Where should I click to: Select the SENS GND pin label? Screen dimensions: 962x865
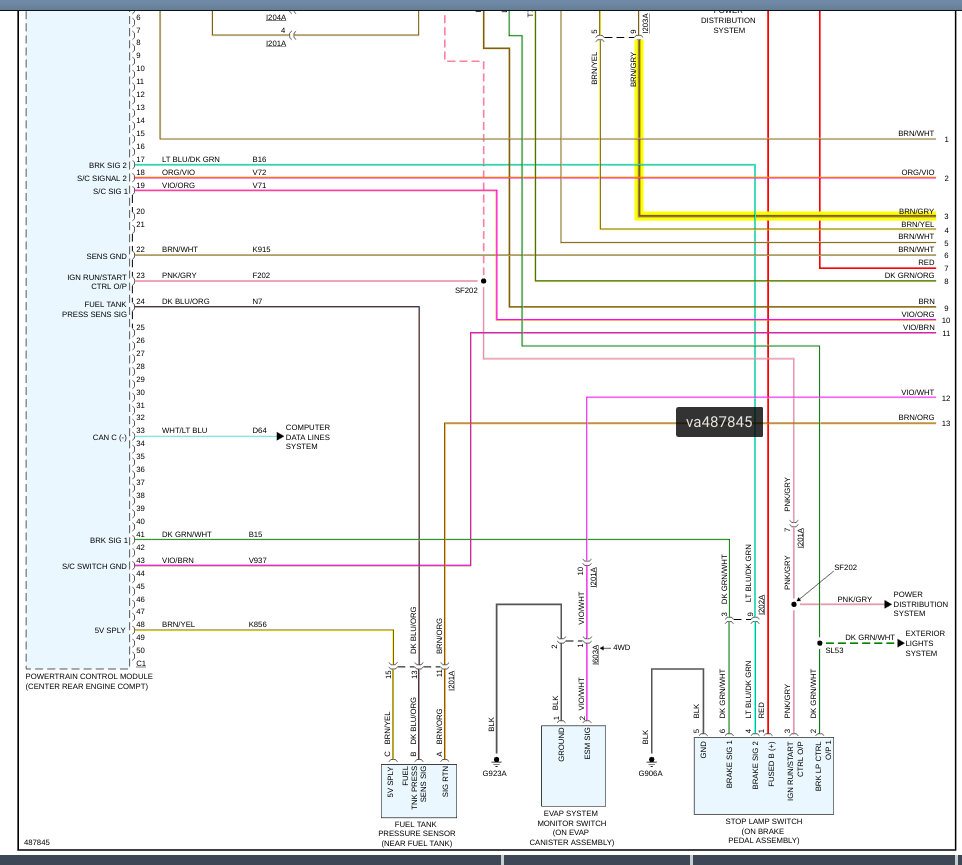(106, 256)
